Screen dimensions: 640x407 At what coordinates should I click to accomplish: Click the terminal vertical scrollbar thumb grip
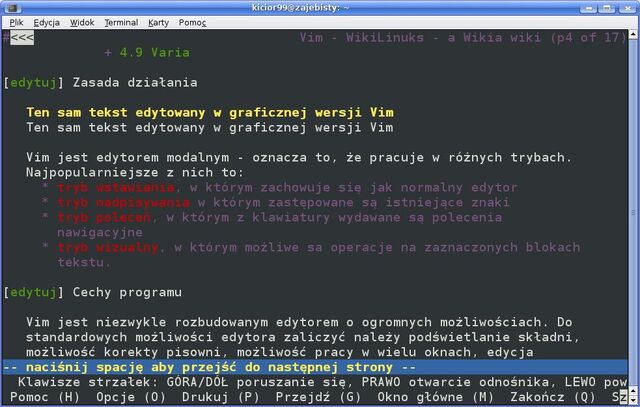click(x=633, y=212)
